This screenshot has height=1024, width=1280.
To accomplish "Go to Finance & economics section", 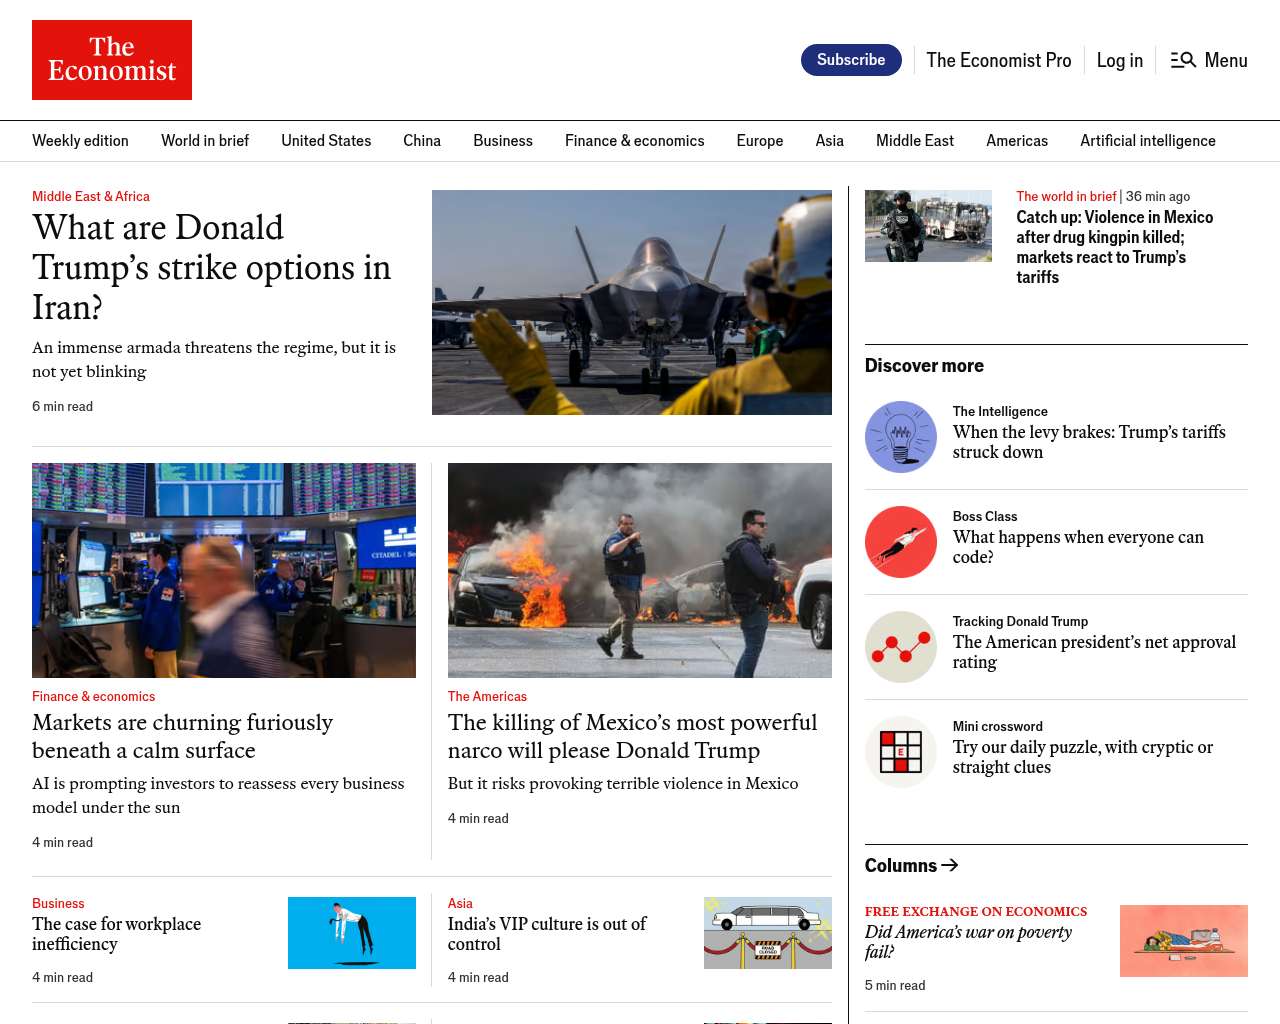I will coord(634,141).
